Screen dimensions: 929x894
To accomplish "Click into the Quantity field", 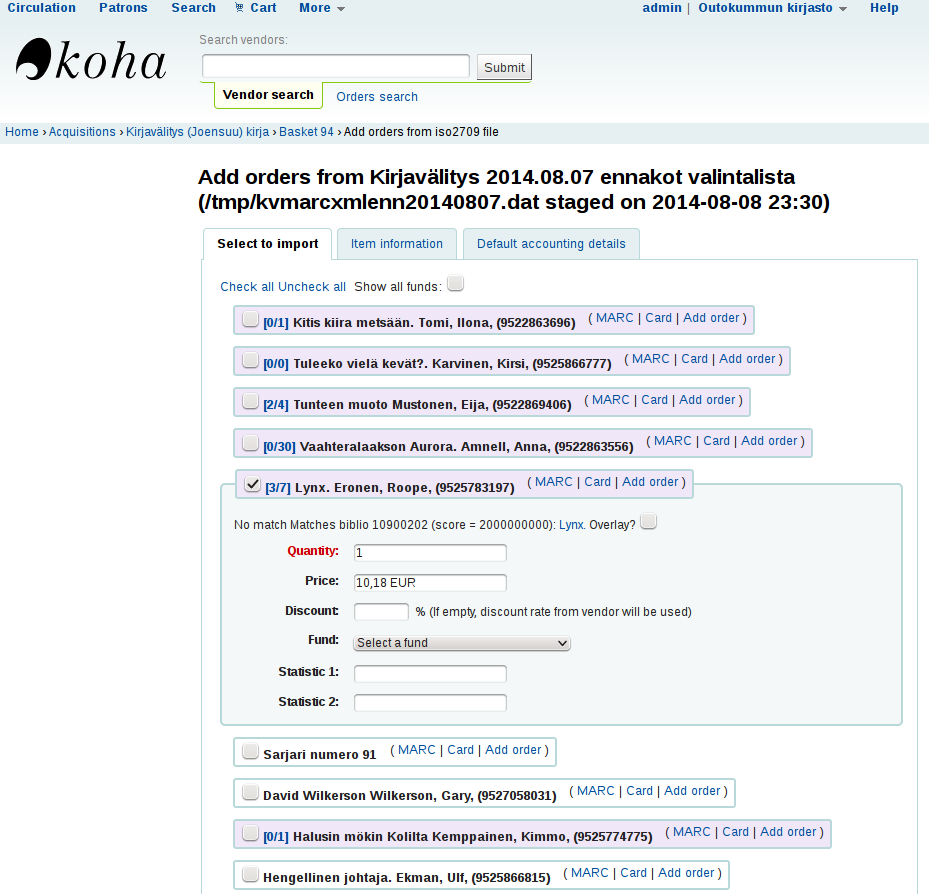I will 430,553.
